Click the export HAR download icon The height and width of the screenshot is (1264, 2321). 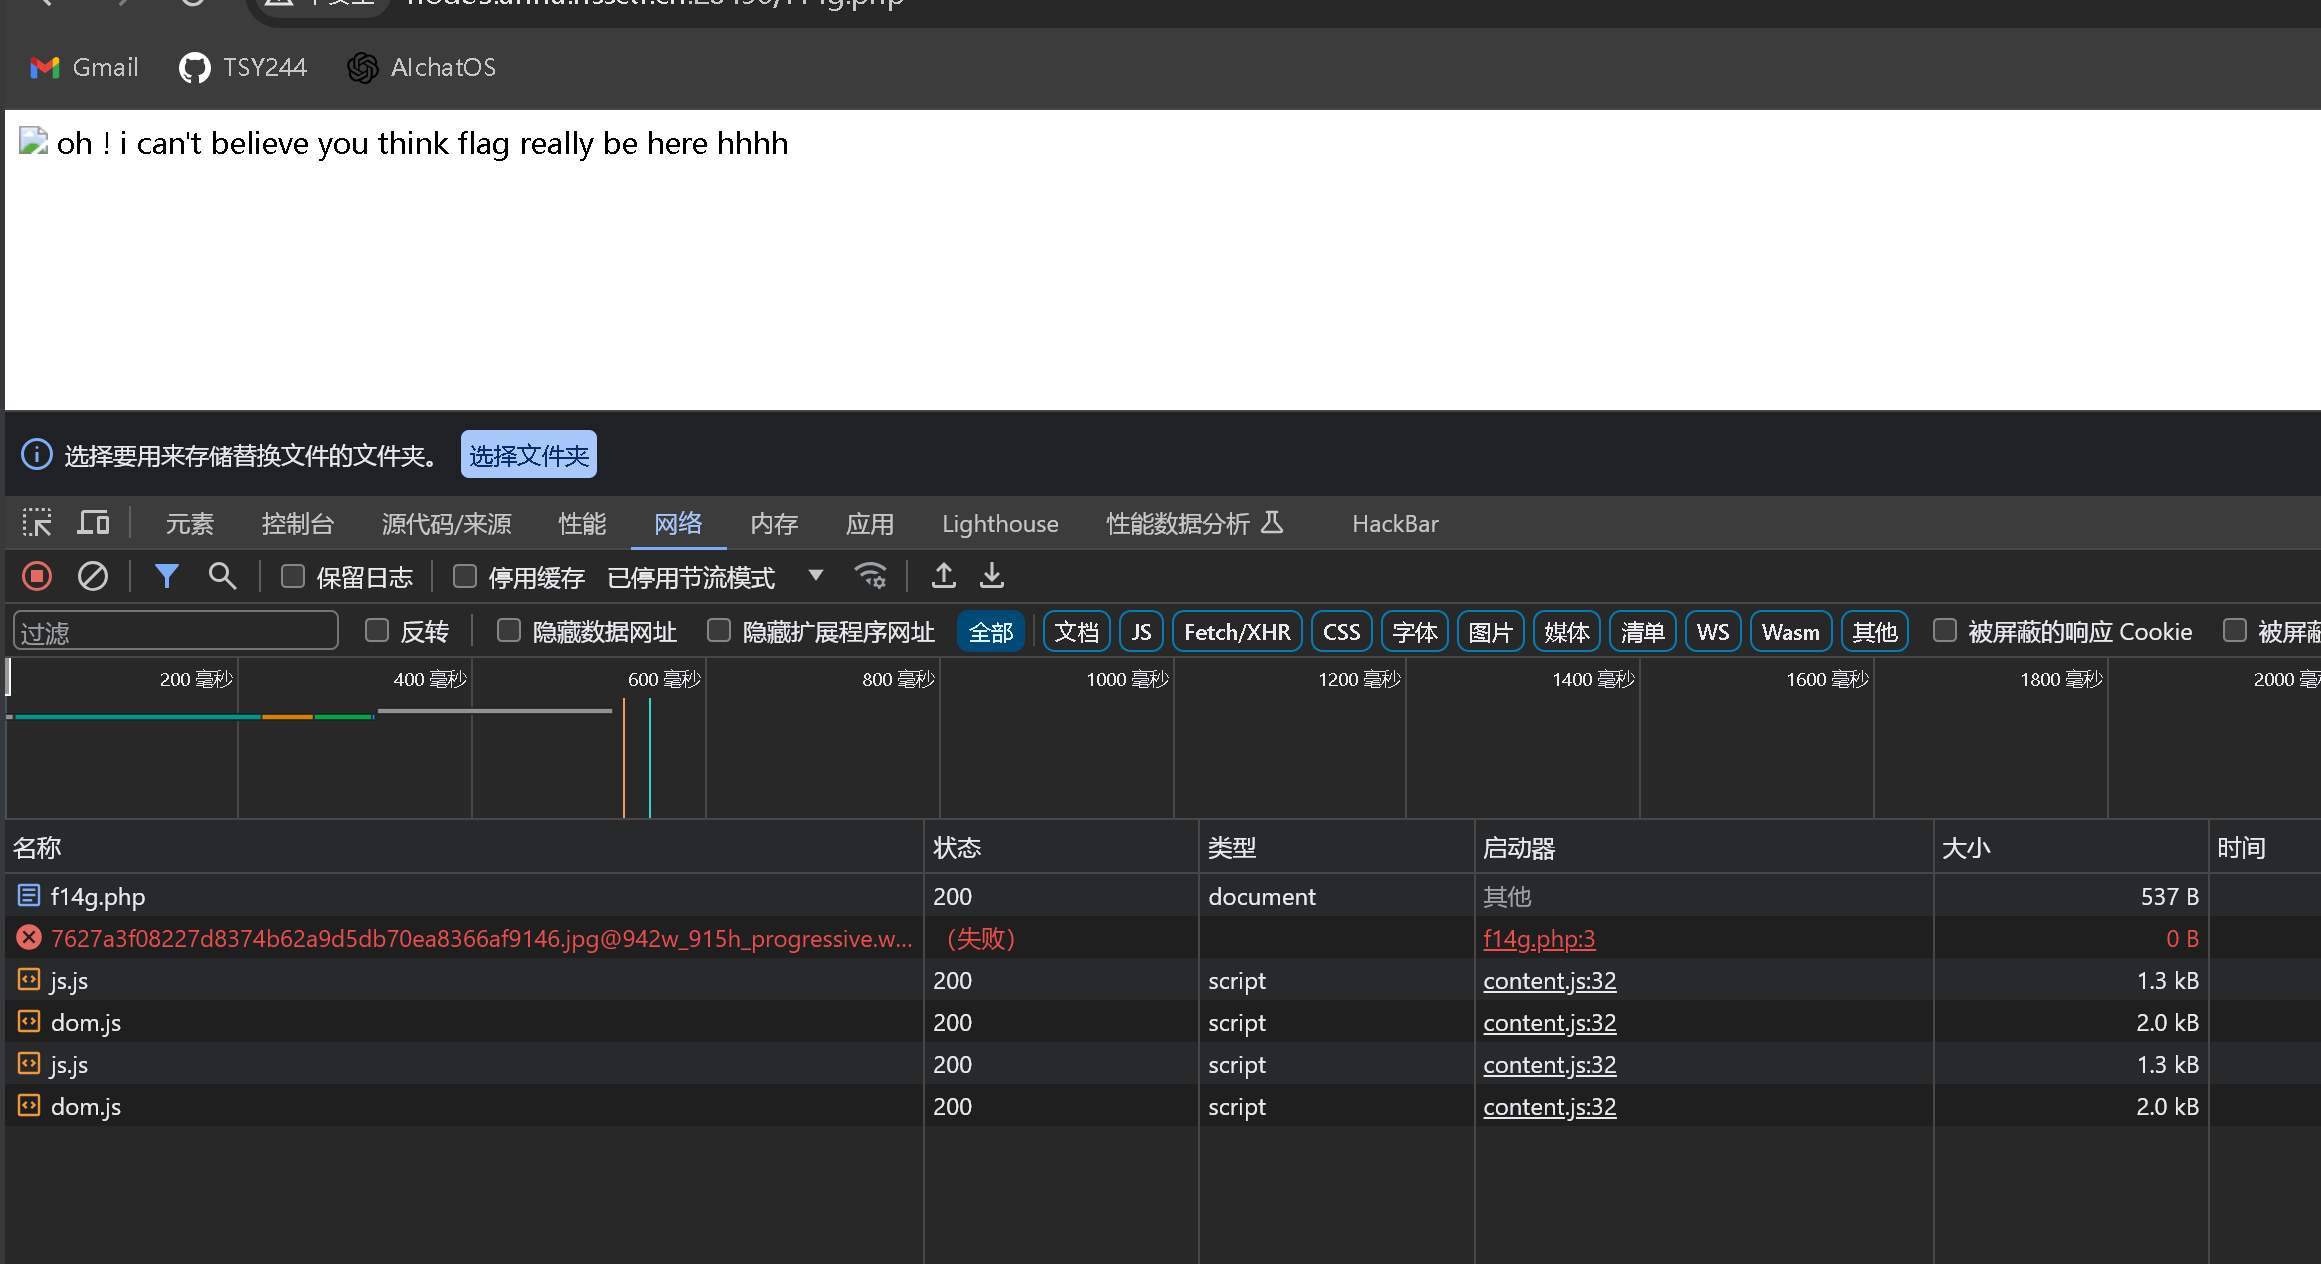click(992, 576)
